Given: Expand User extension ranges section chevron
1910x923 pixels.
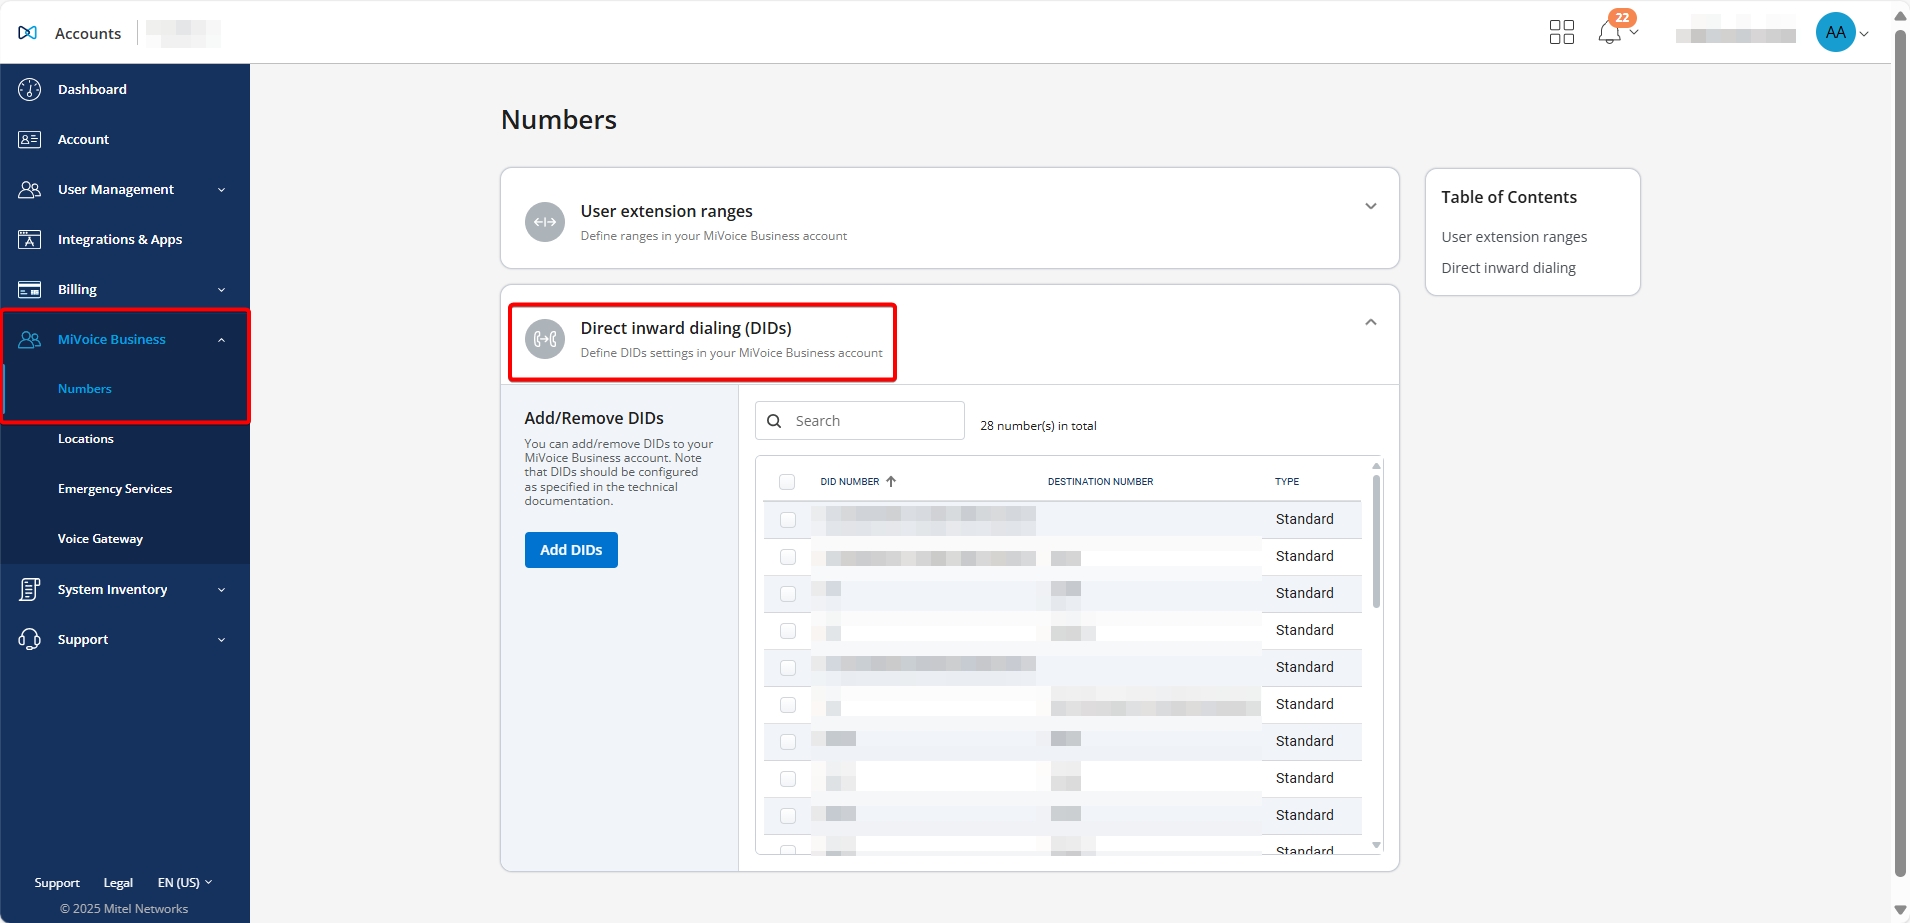Looking at the screenshot, I should (1371, 206).
